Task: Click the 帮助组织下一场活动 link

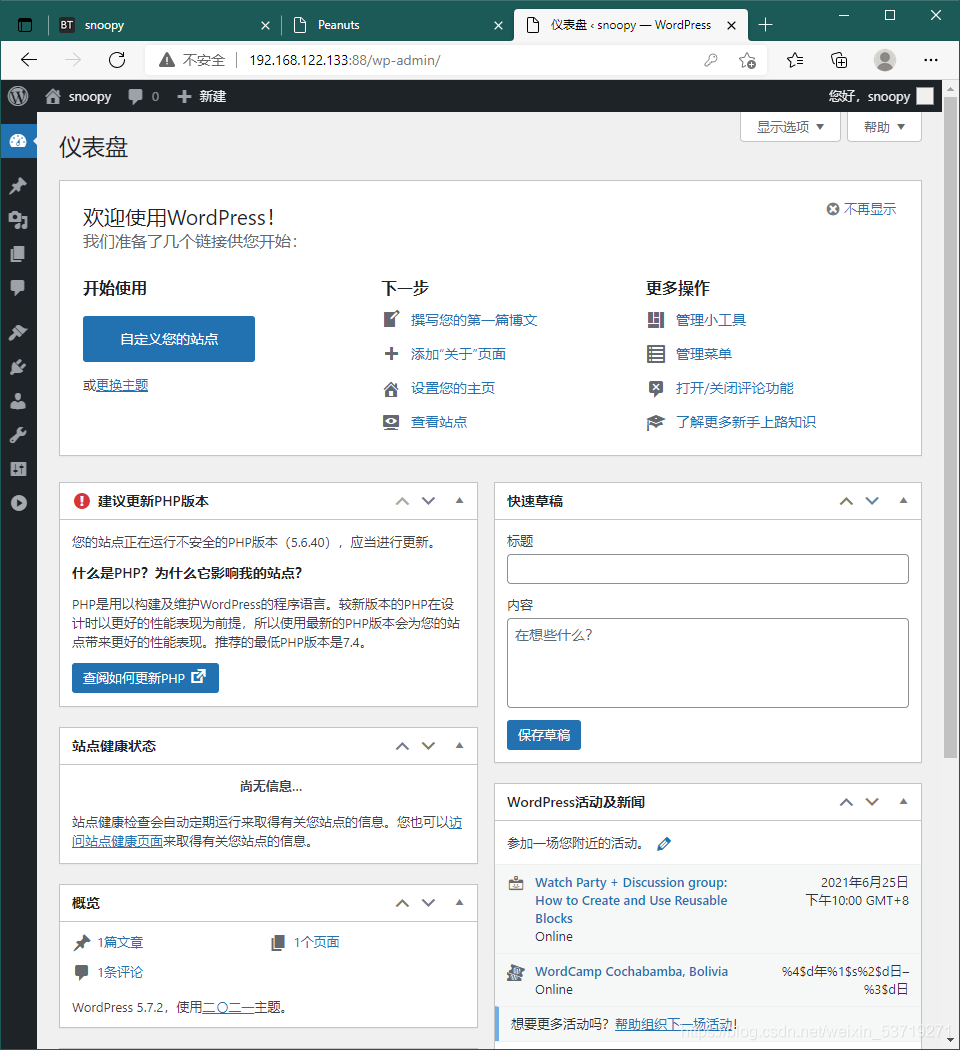Action: [674, 1024]
